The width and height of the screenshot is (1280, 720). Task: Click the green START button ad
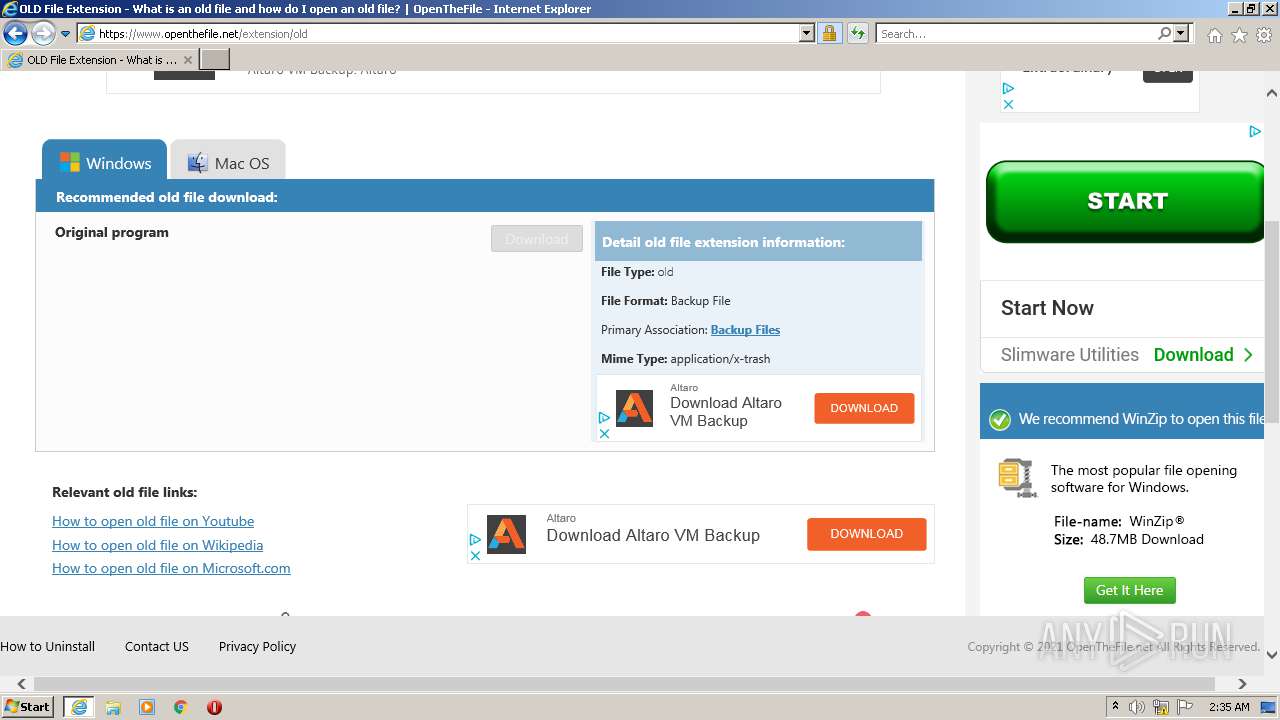(x=1125, y=201)
